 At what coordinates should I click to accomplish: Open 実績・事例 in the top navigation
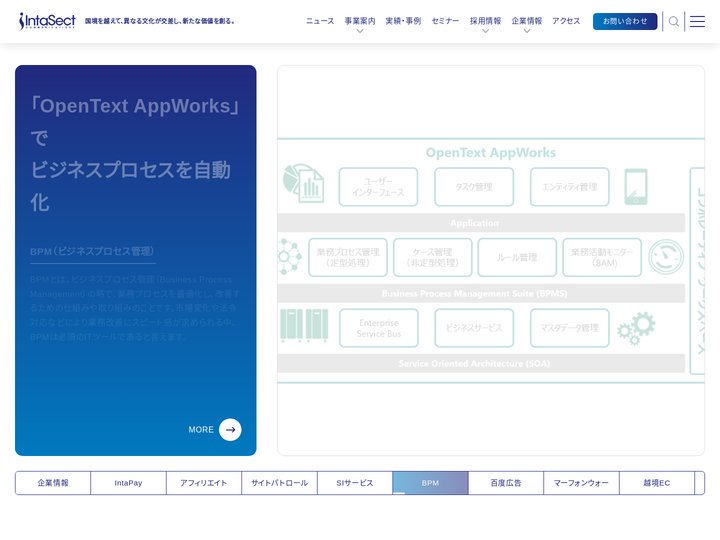403,21
